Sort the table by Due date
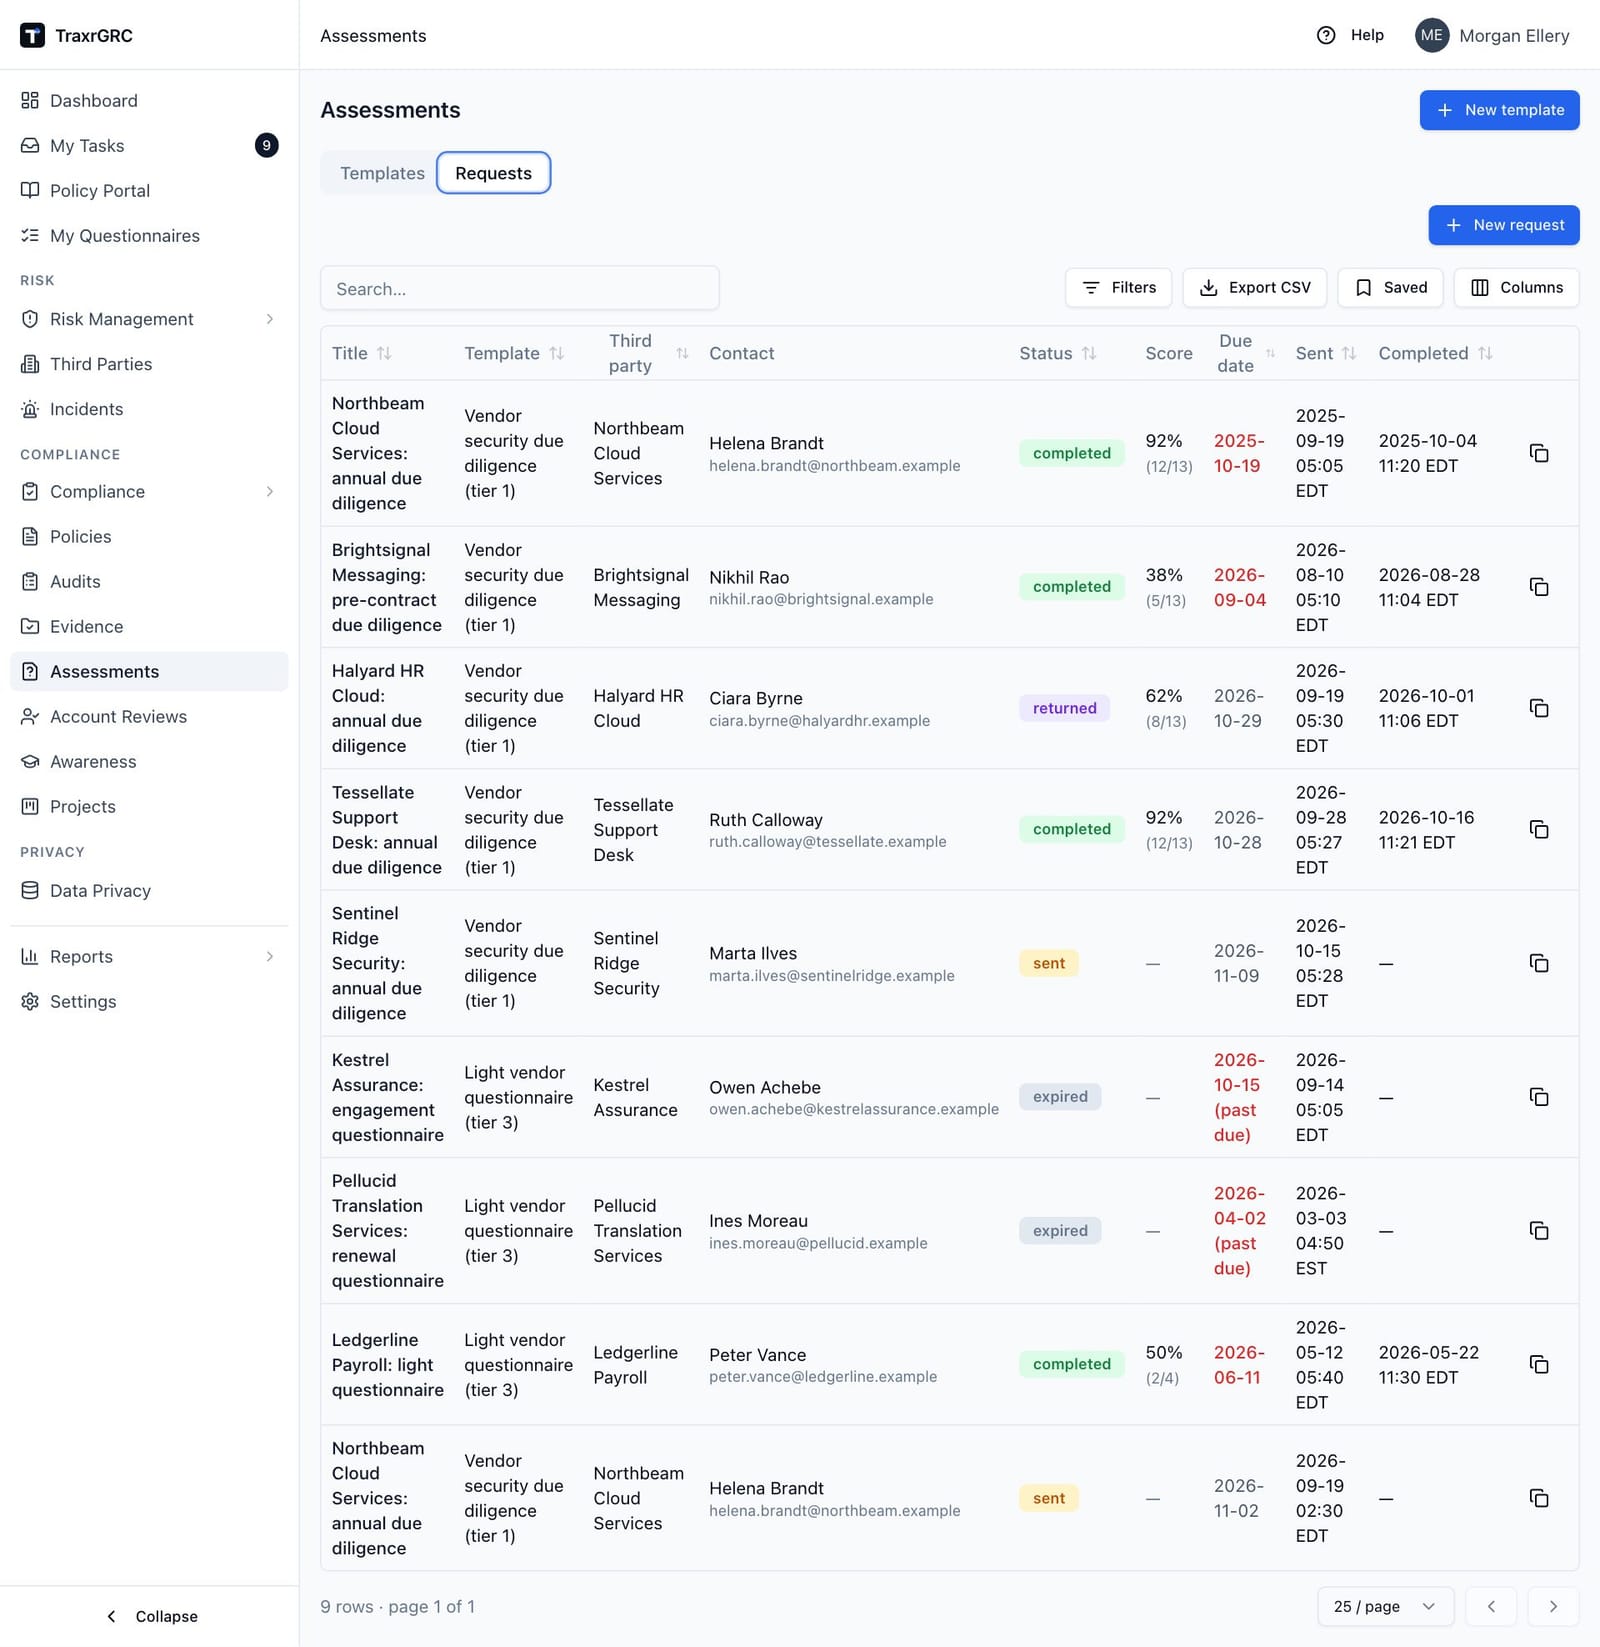This screenshot has width=1600, height=1647. (1270, 353)
